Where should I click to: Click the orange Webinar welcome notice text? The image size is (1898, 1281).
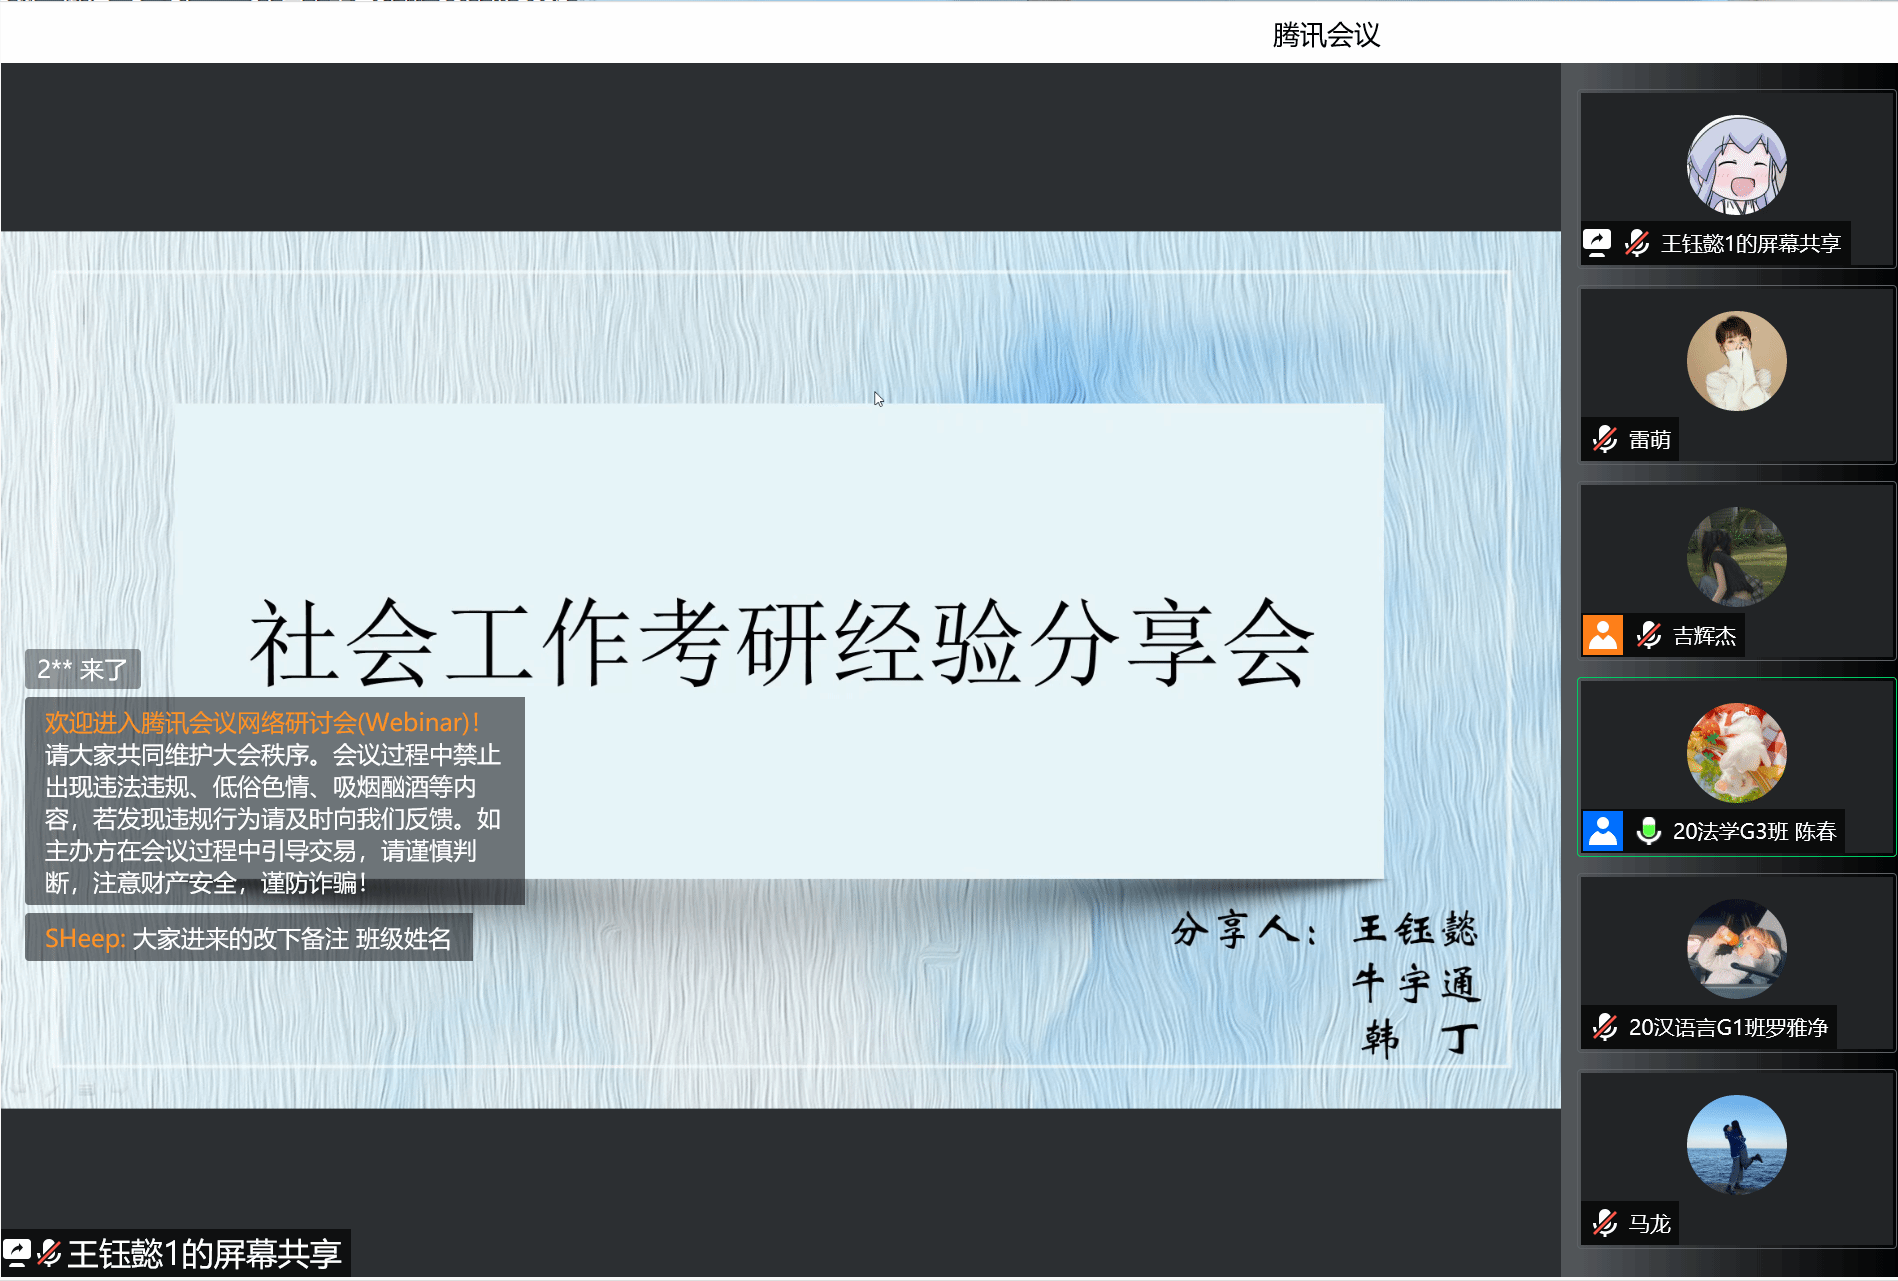click(x=262, y=722)
